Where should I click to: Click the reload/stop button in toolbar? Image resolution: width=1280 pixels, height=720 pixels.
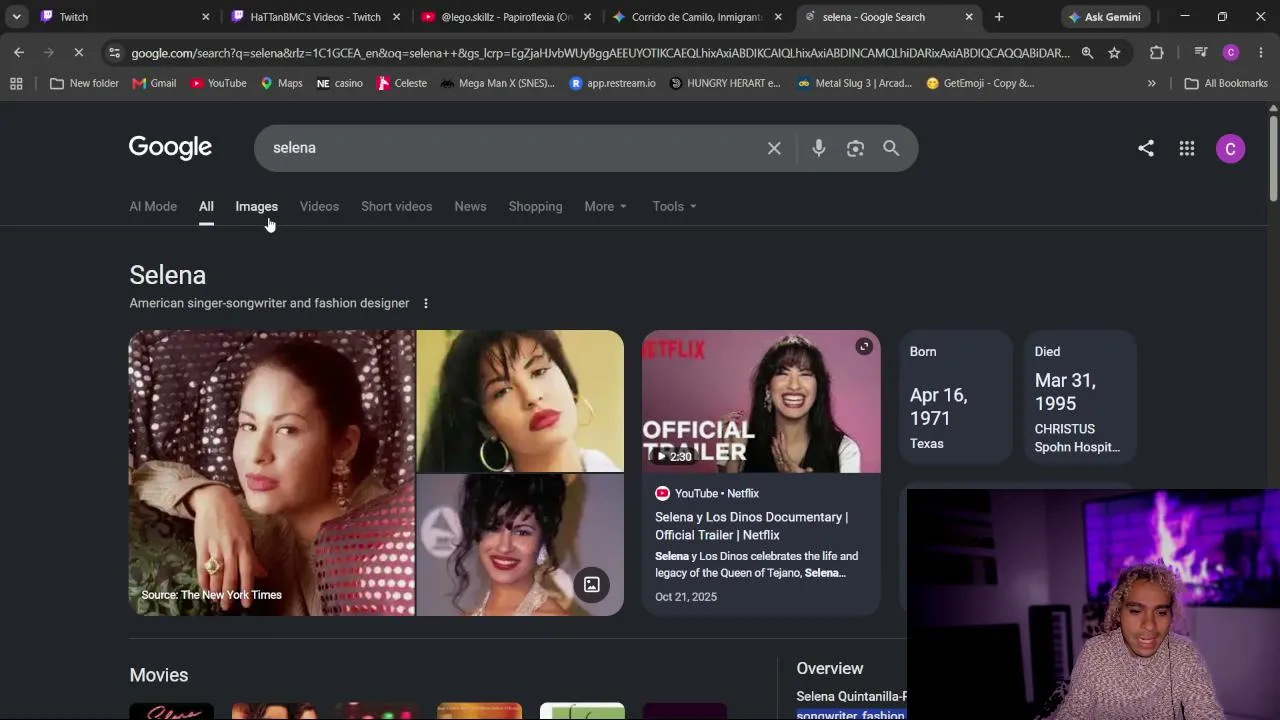(x=80, y=53)
